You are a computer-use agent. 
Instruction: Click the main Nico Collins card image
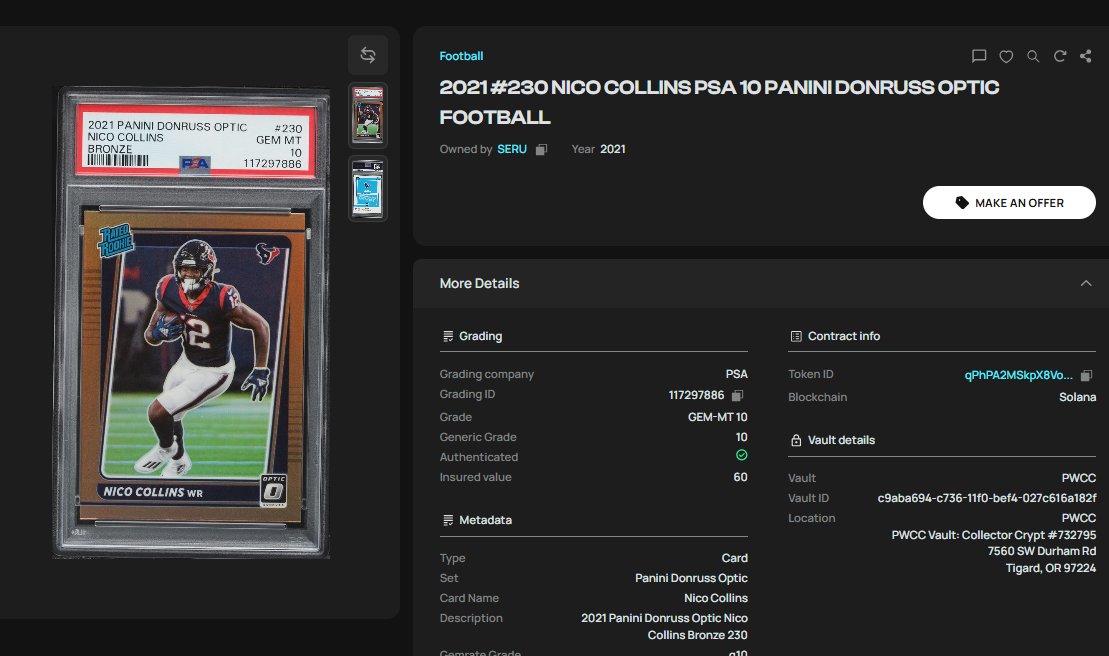192,322
